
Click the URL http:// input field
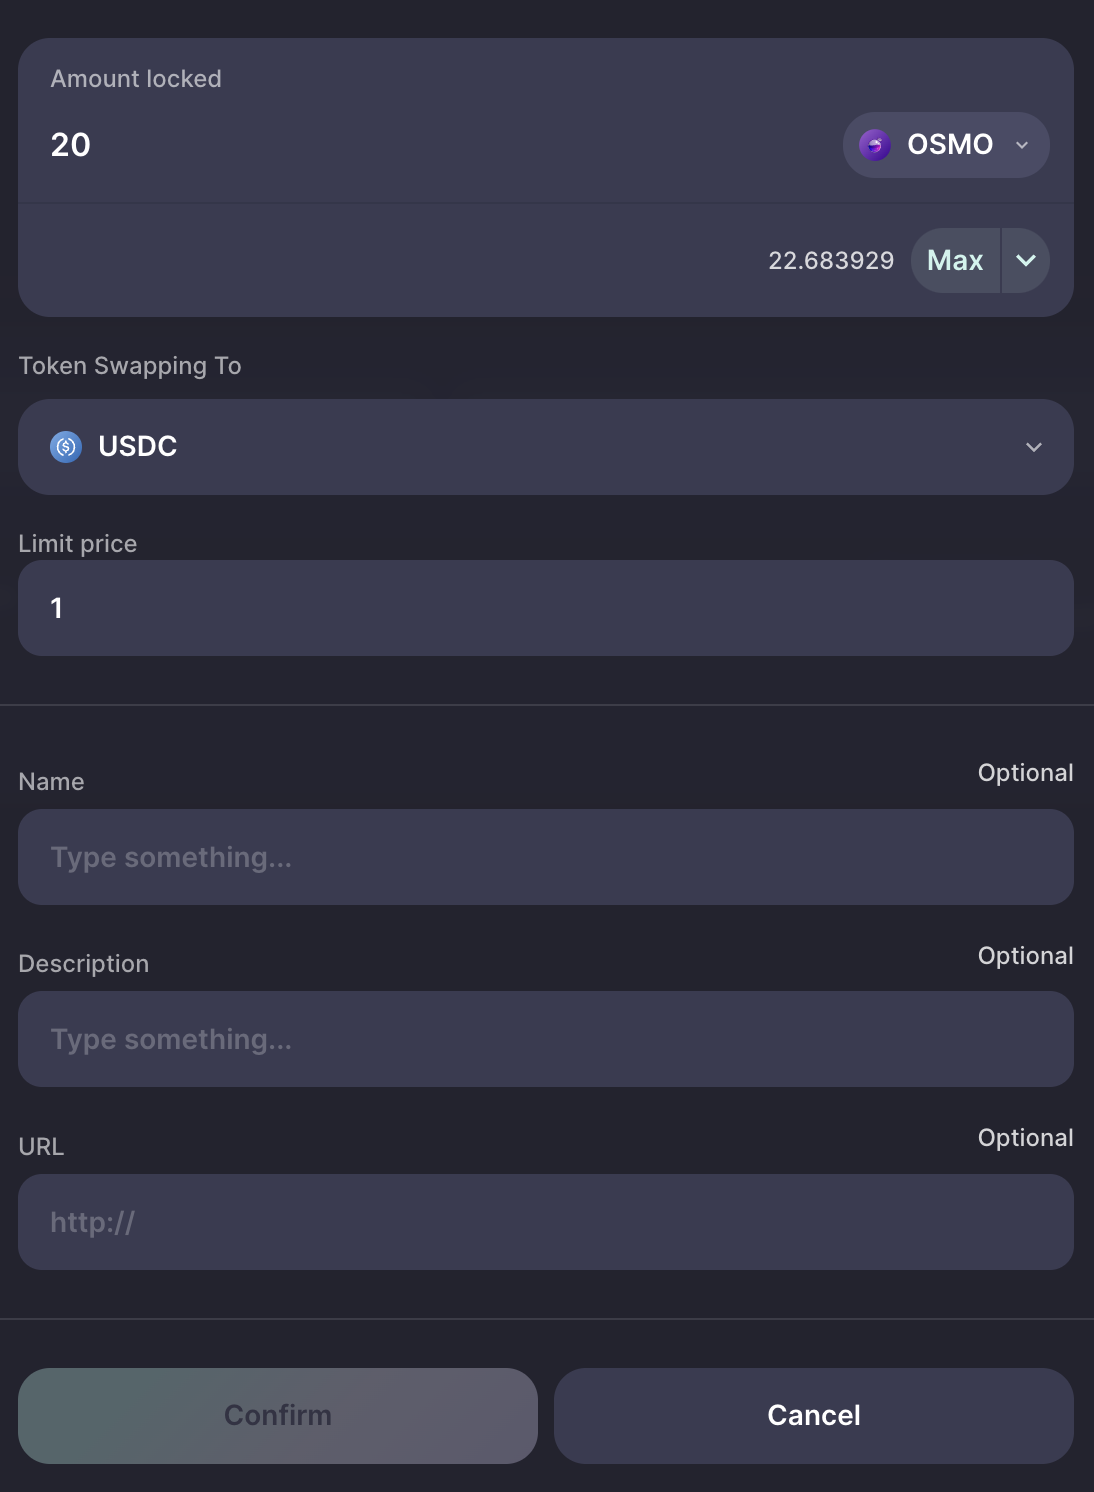coord(546,1222)
